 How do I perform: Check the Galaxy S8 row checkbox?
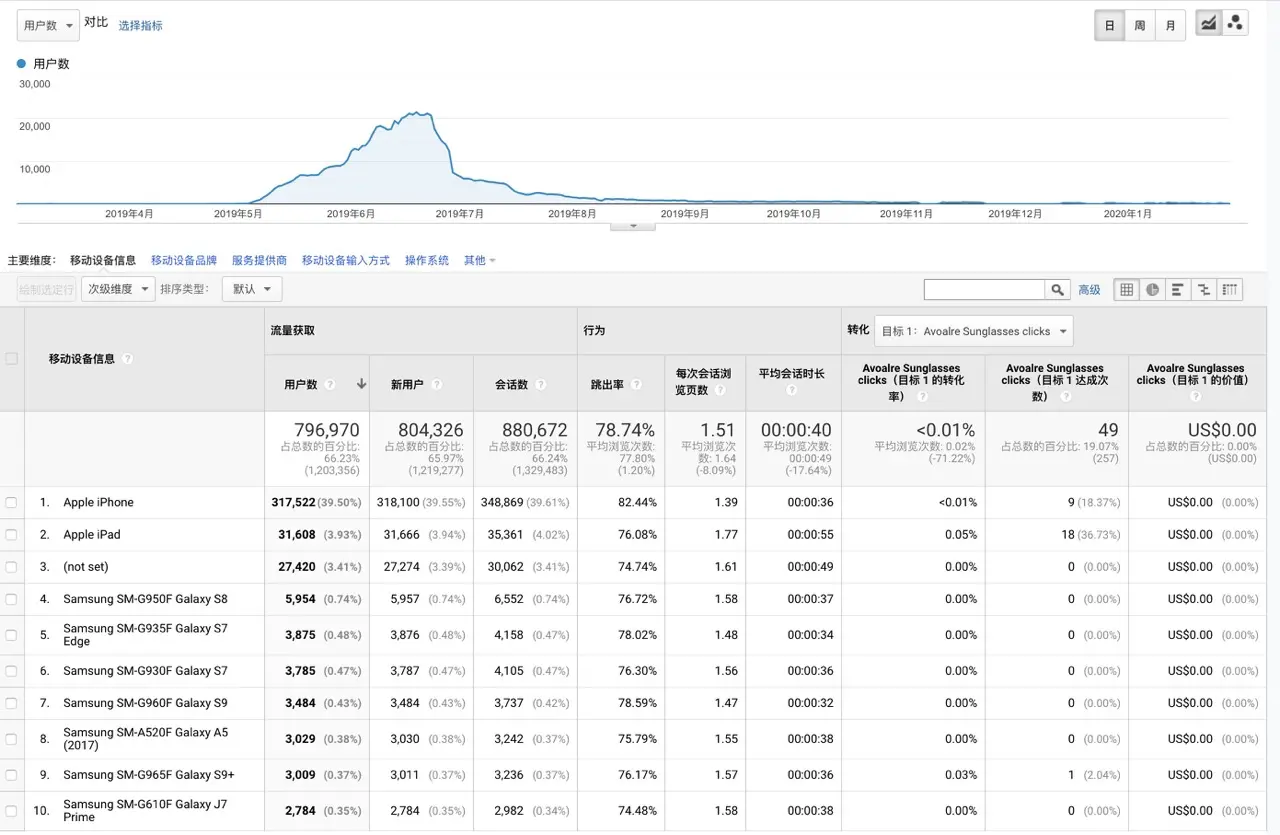coord(12,599)
